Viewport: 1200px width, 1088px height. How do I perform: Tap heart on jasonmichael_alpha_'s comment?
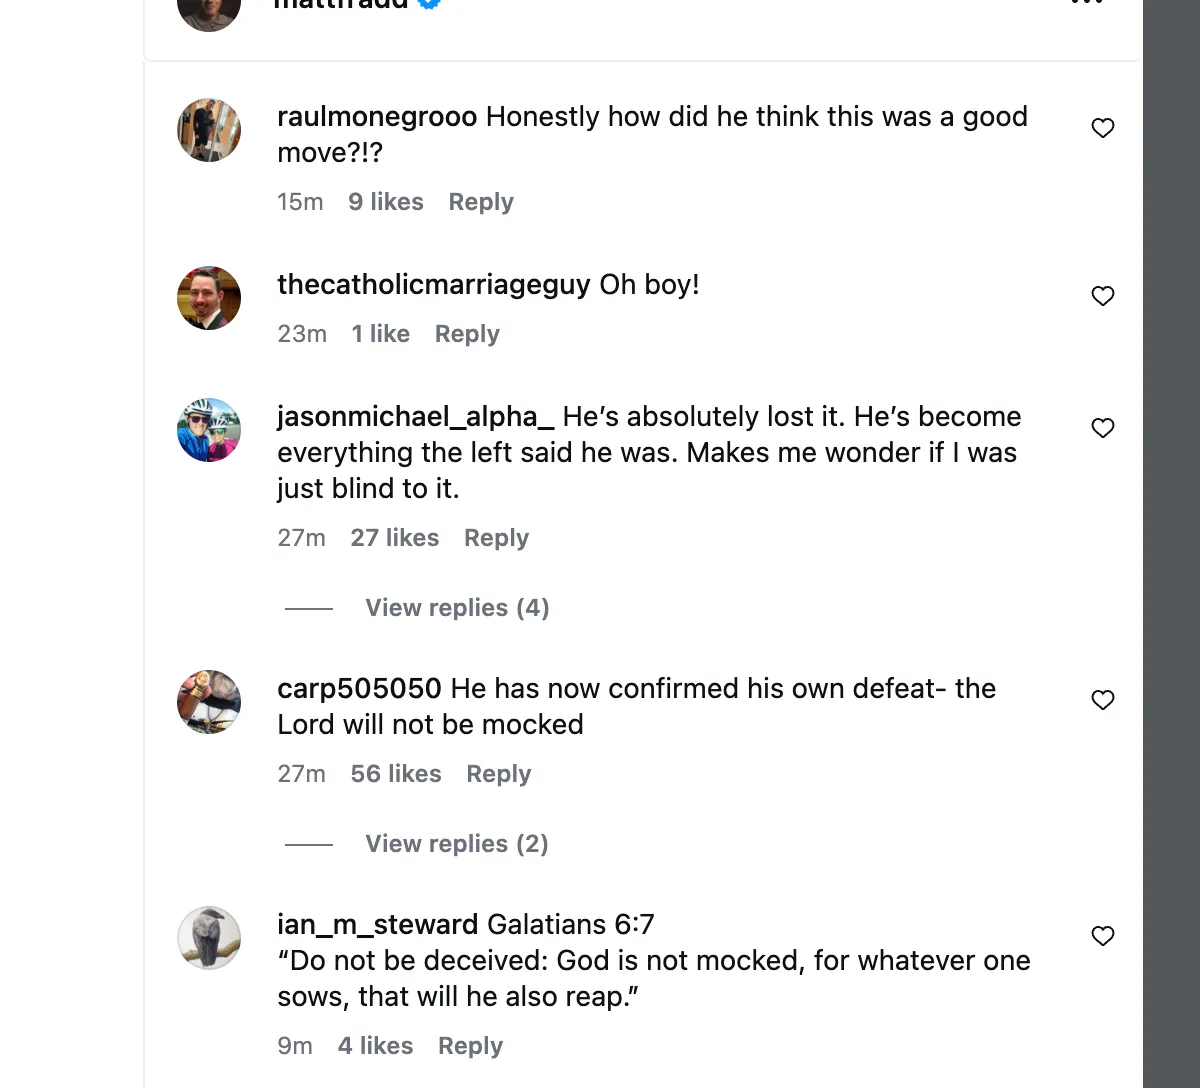pos(1102,428)
